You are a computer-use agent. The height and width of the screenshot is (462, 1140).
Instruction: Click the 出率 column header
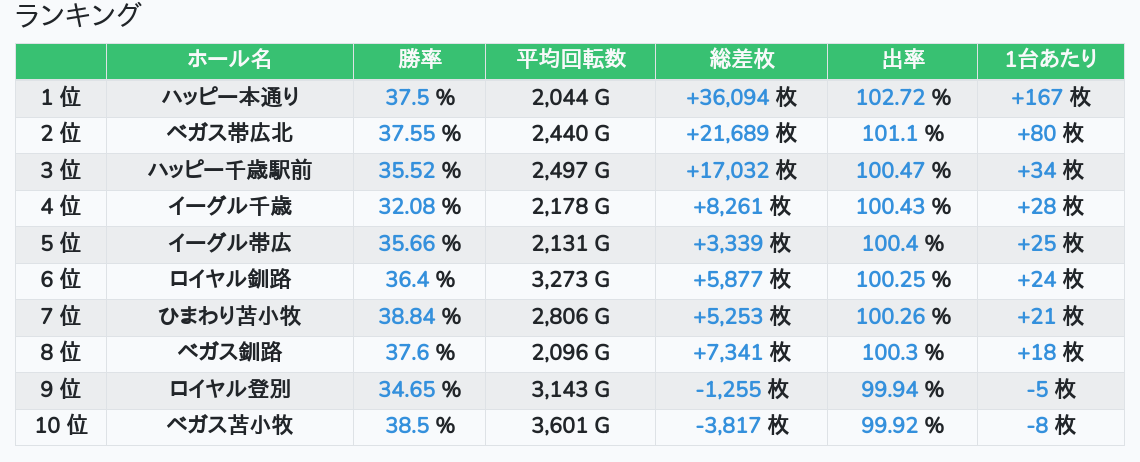(902, 60)
